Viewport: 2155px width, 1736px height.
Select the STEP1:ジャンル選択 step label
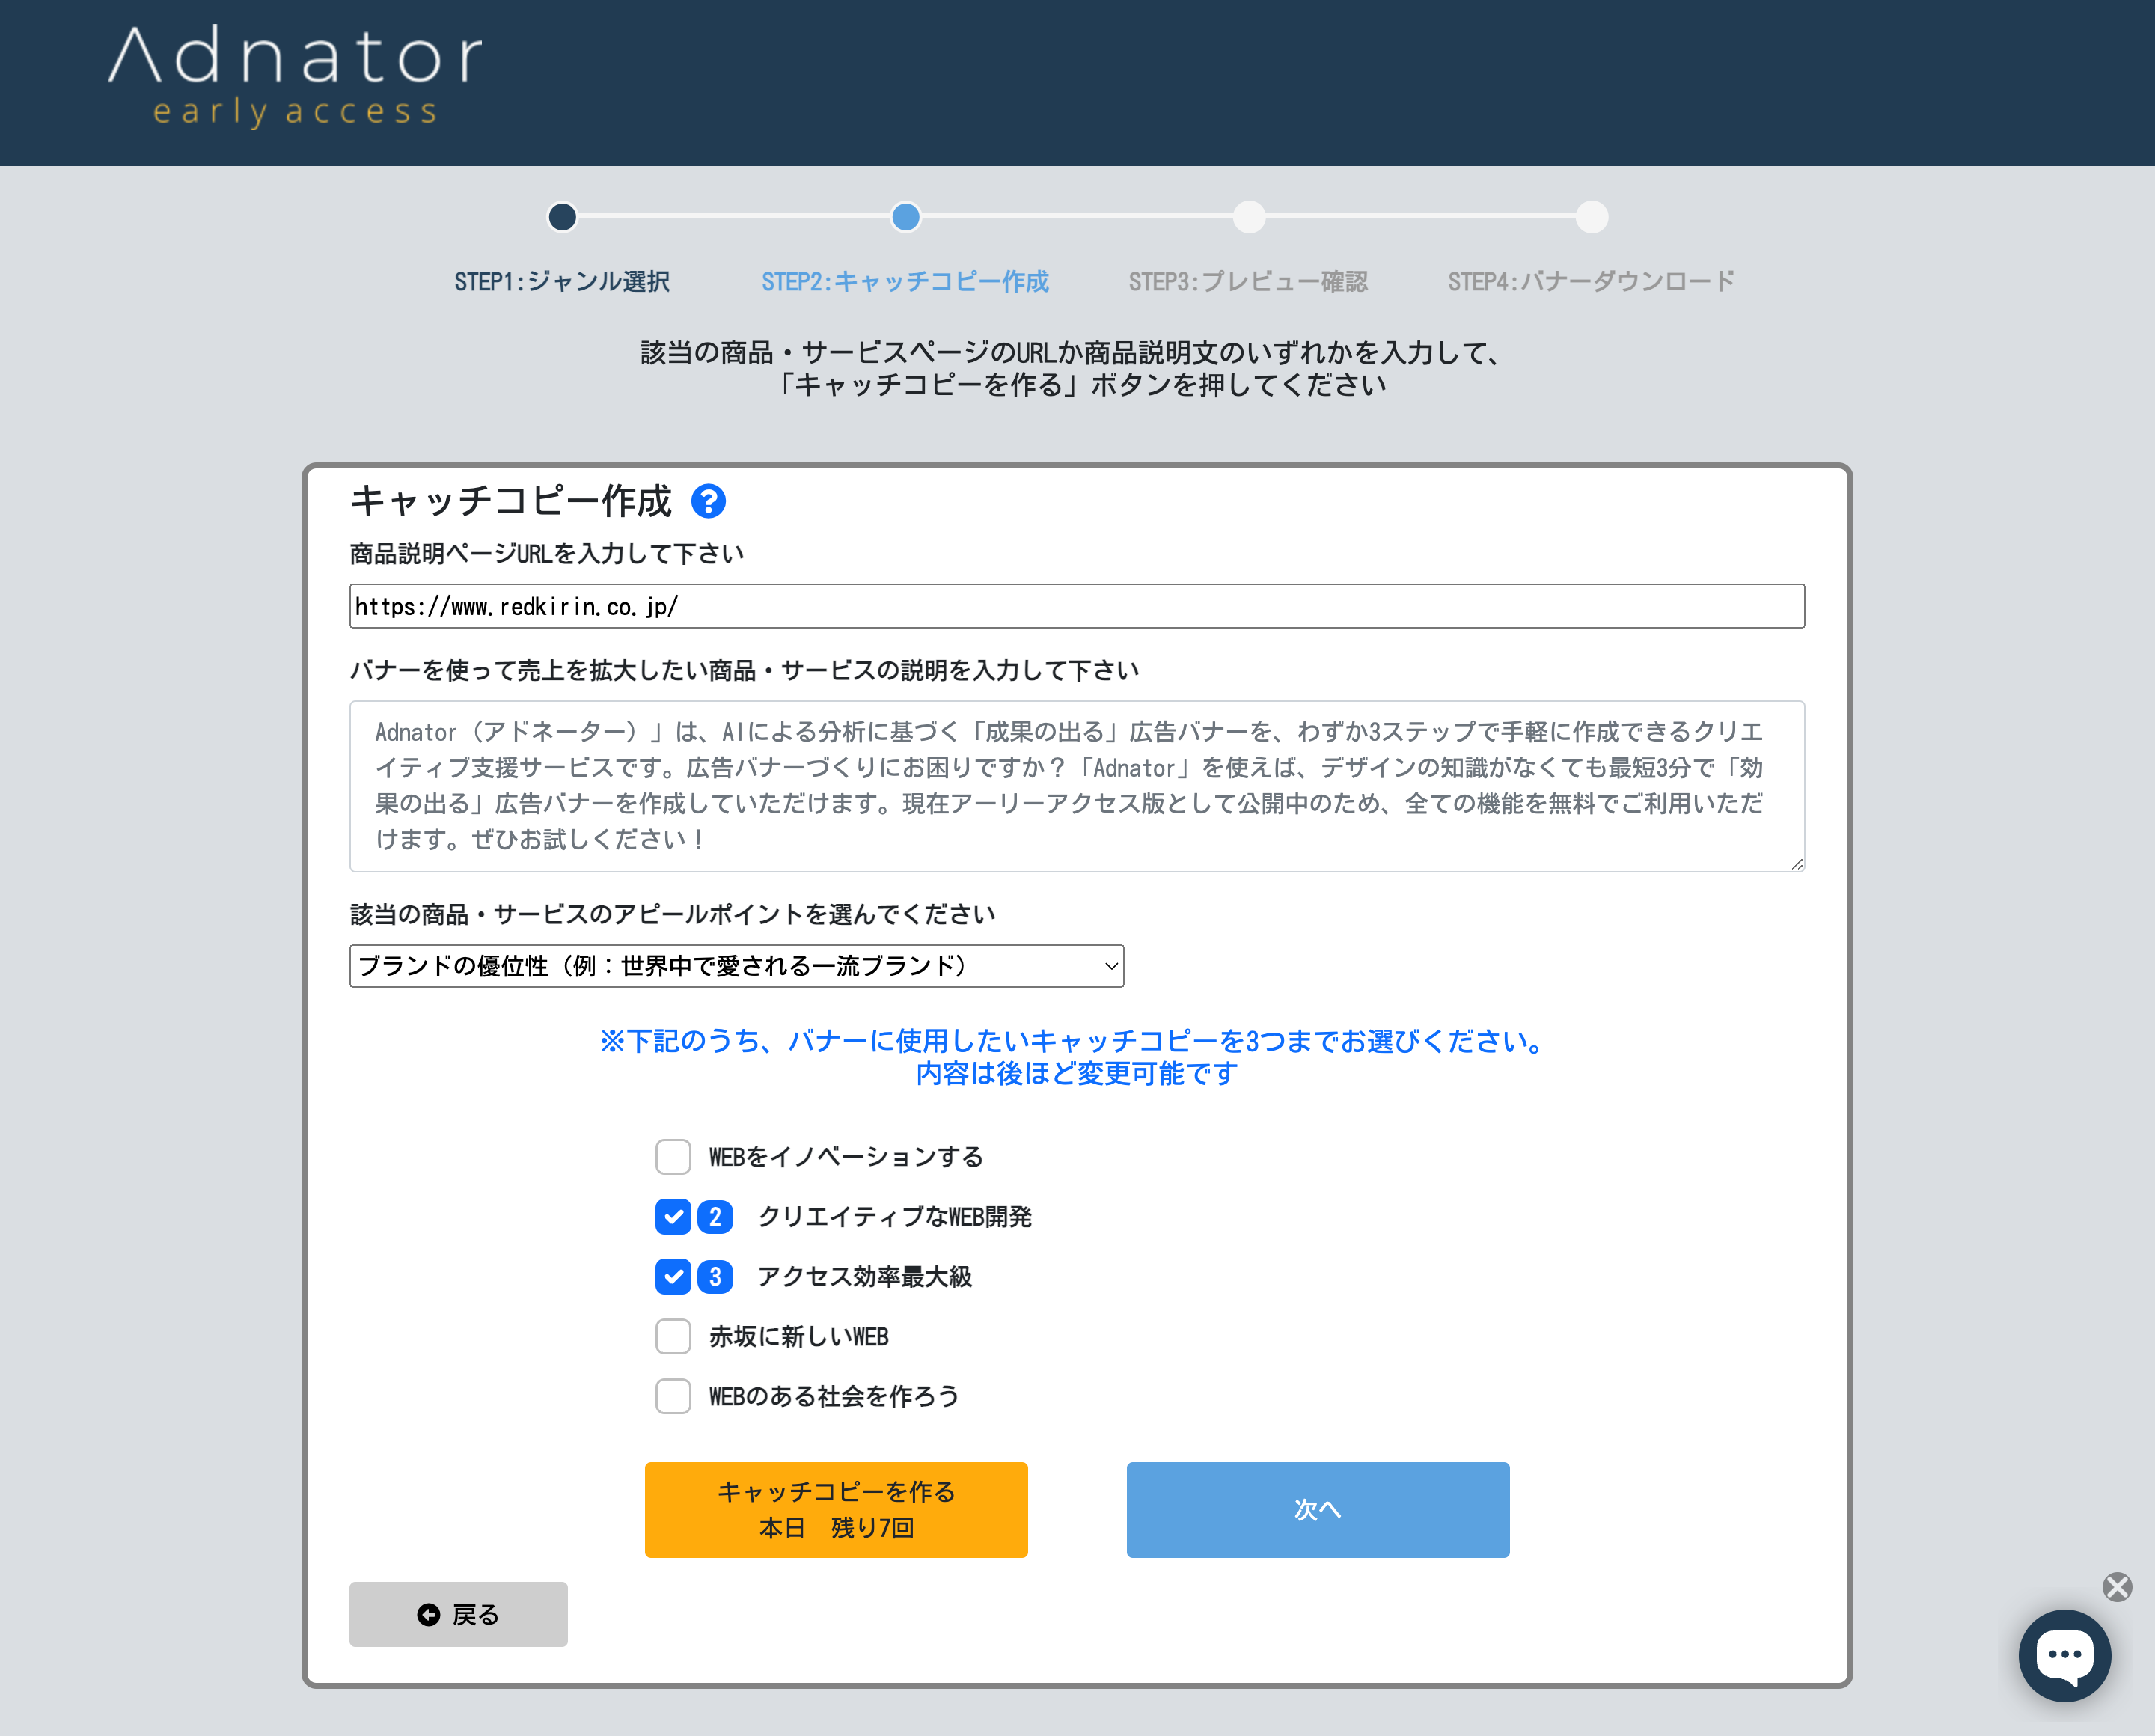click(562, 282)
